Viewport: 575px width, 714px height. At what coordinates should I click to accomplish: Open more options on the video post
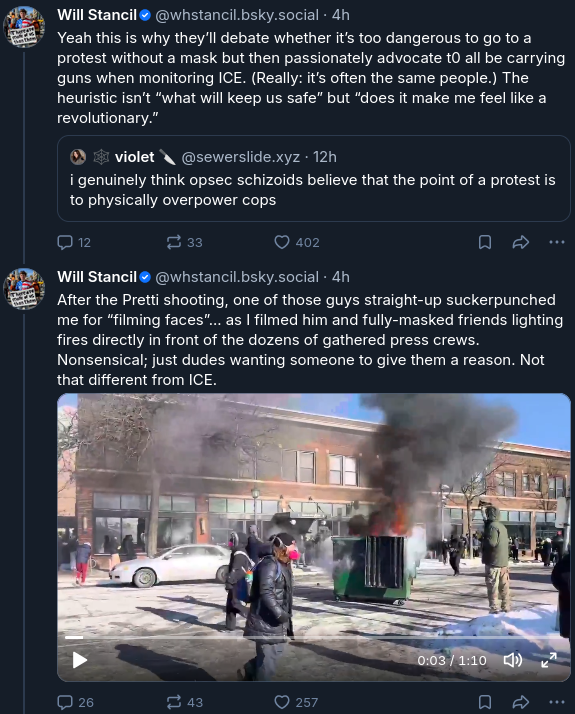pos(557,702)
